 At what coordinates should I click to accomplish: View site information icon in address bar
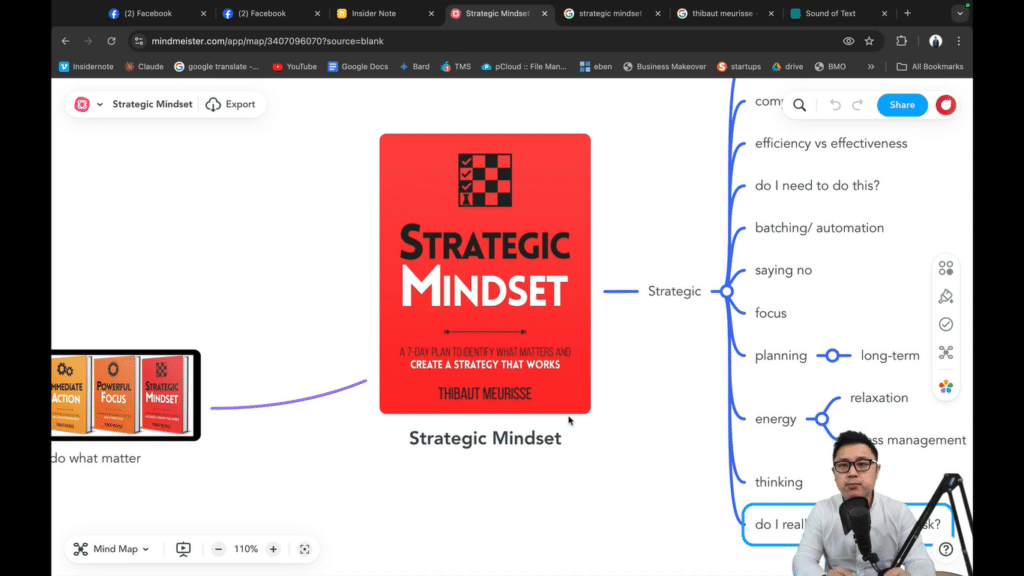click(x=138, y=41)
